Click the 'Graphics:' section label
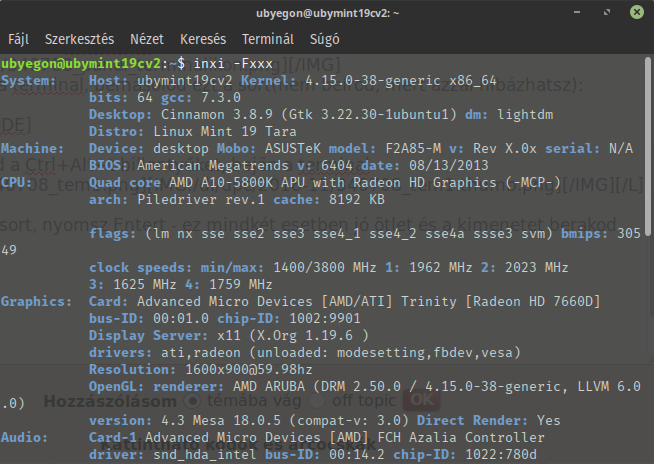The width and height of the screenshot is (654, 464). [x=36, y=301]
